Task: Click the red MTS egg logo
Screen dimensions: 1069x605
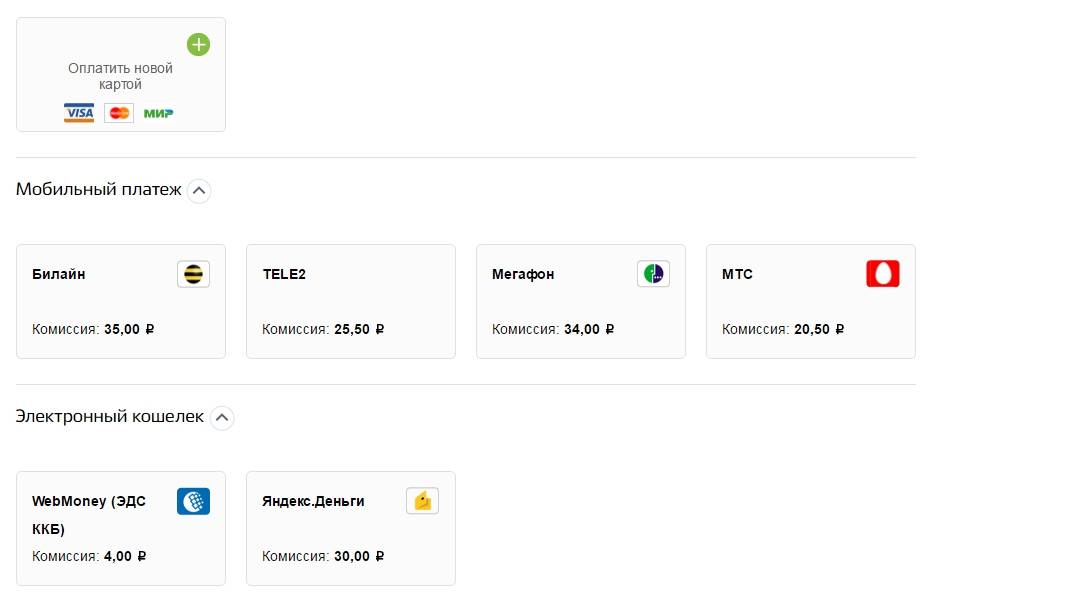Action: coord(883,274)
